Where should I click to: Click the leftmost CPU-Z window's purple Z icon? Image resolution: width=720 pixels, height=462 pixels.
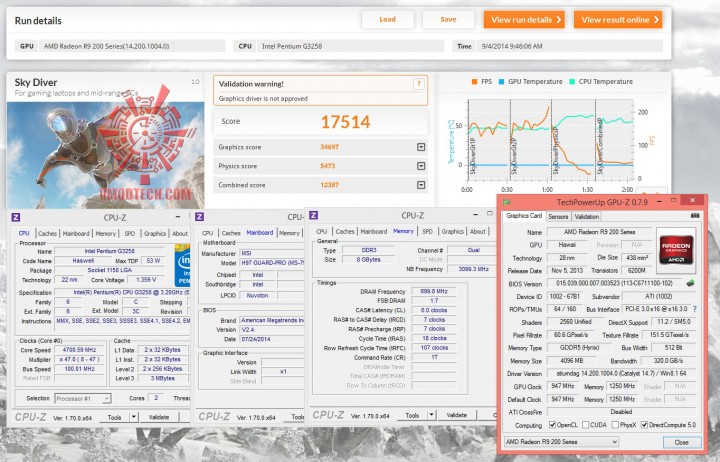pyautogui.click(x=16, y=217)
